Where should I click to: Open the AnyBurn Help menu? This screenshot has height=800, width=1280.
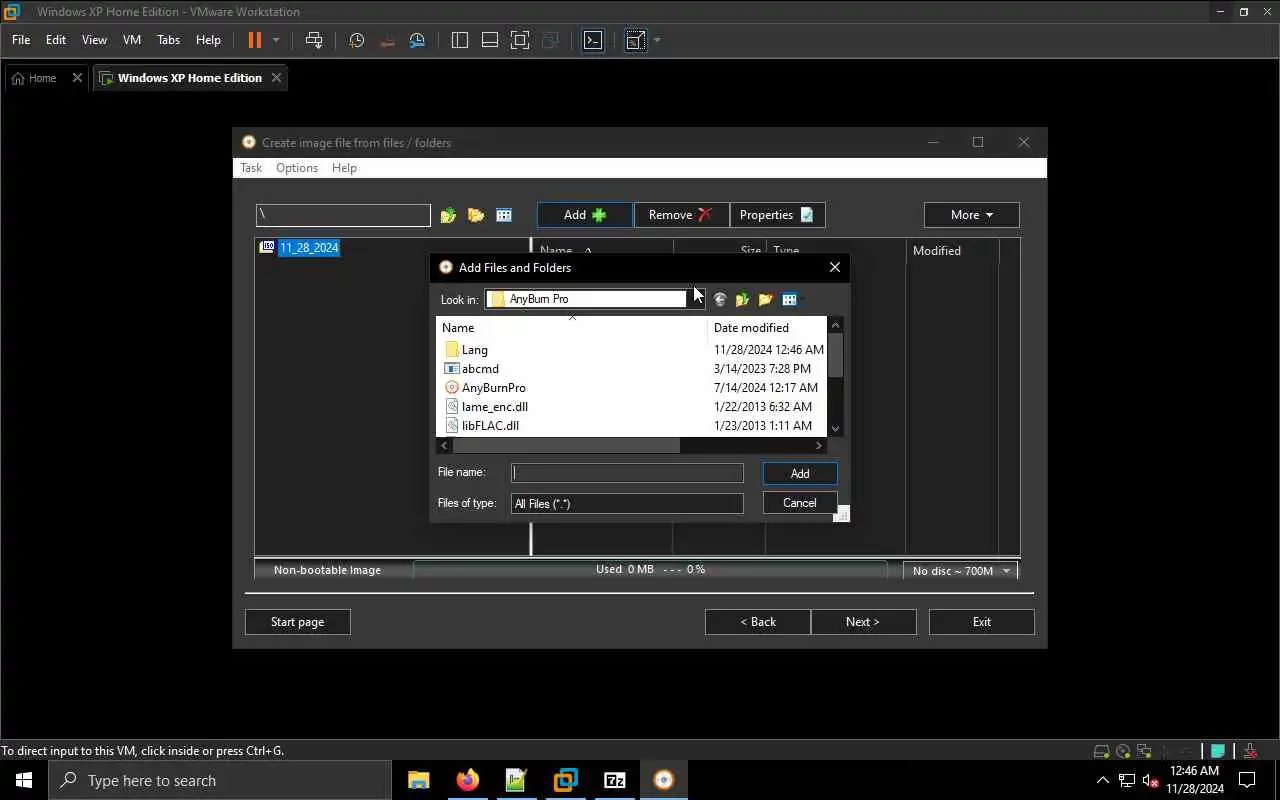click(344, 168)
